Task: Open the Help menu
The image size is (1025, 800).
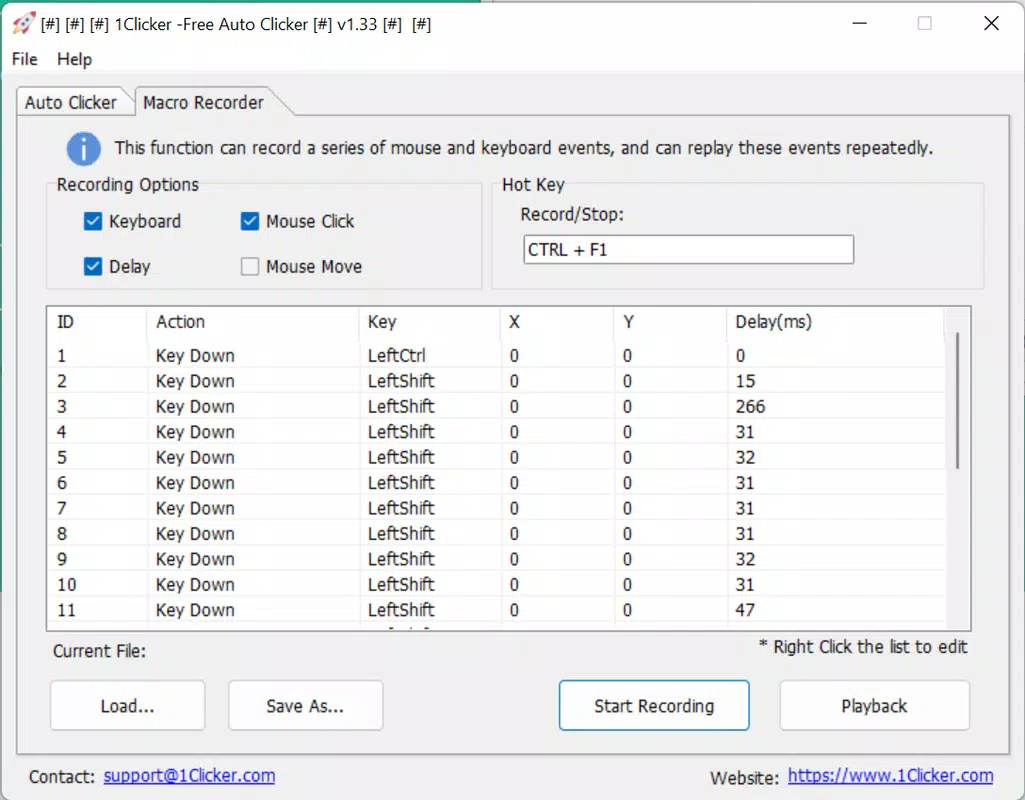Action: 75,59
